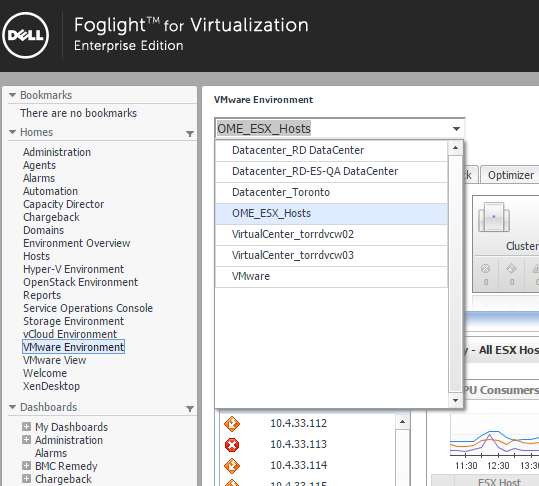539x486 pixels.
Task: Expand My Dashboards tree node
Action: 26,427
